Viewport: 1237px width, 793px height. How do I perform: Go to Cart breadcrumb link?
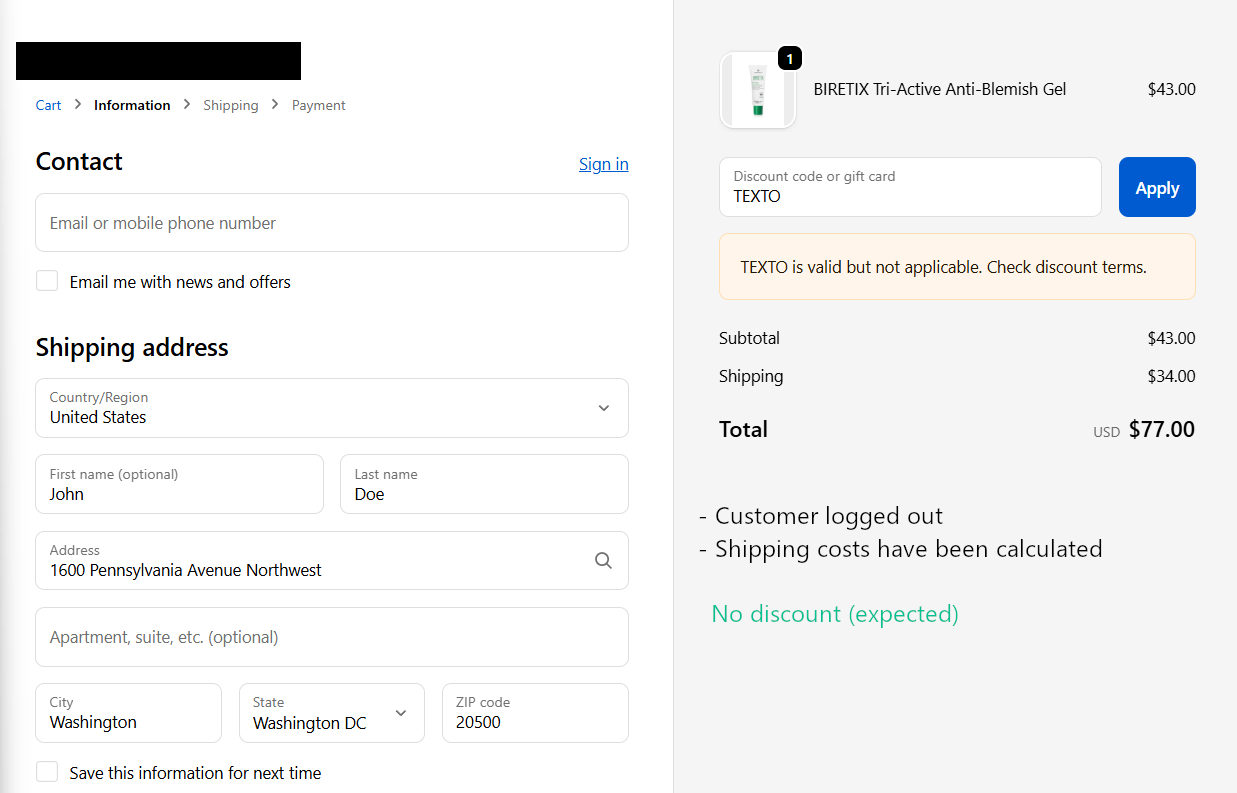(x=48, y=105)
